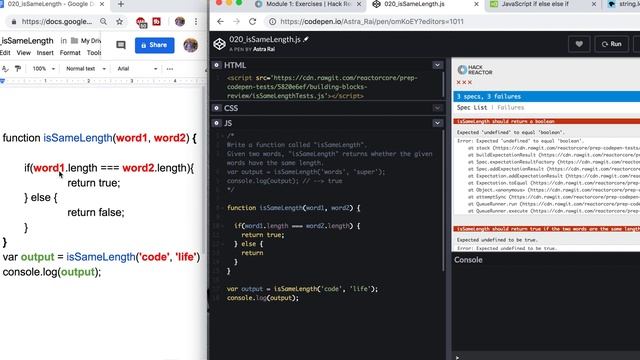Screen dimensions: 640x360
Task: Click the Share button in Google Docs
Action: tap(154, 45)
